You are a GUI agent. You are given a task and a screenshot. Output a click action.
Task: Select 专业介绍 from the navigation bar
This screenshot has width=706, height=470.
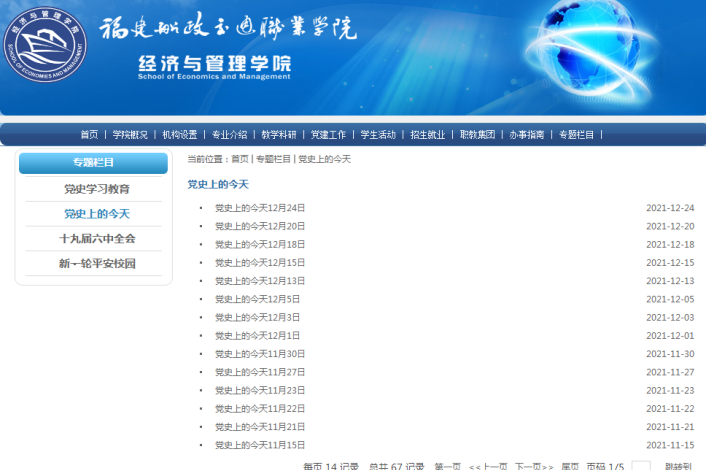pyautogui.click(x=229, y=135)
